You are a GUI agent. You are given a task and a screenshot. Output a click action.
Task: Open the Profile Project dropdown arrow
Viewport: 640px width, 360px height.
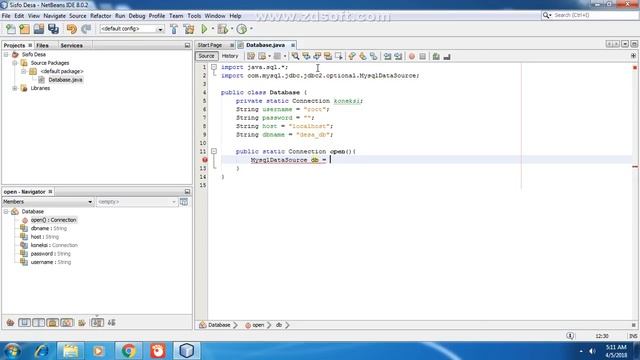[251, 29]
